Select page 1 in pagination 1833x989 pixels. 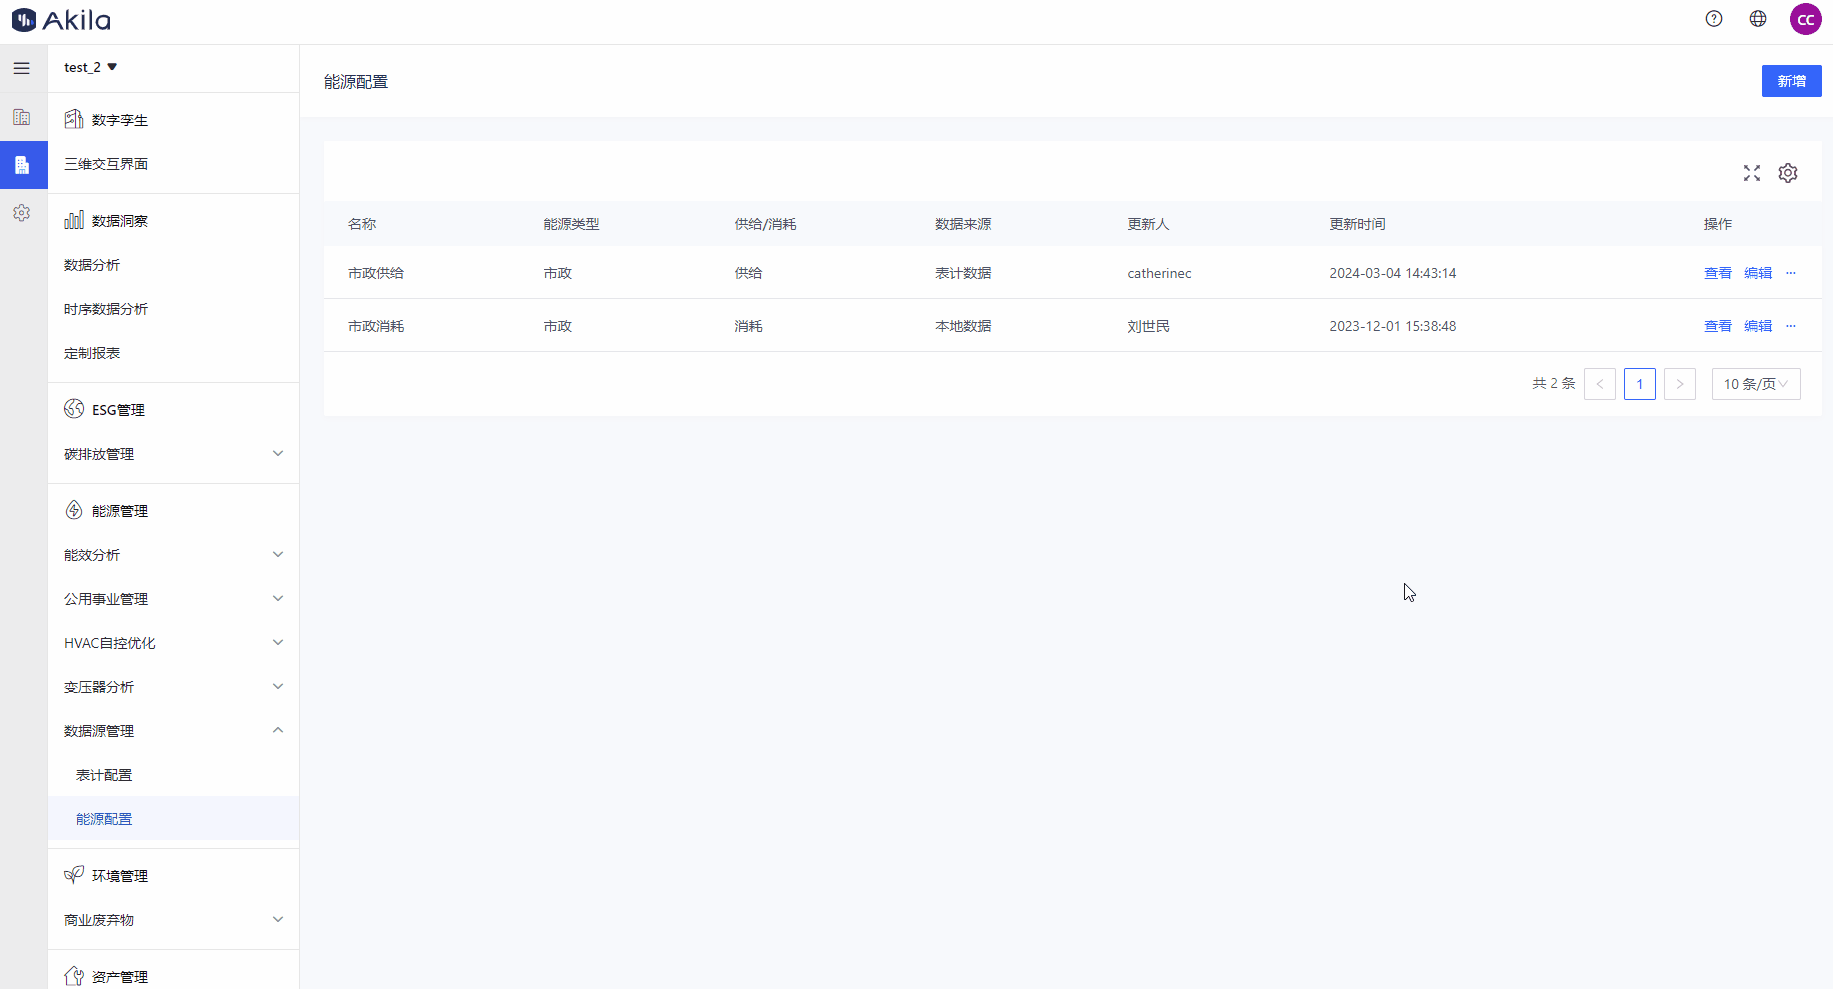point(1640,384)
